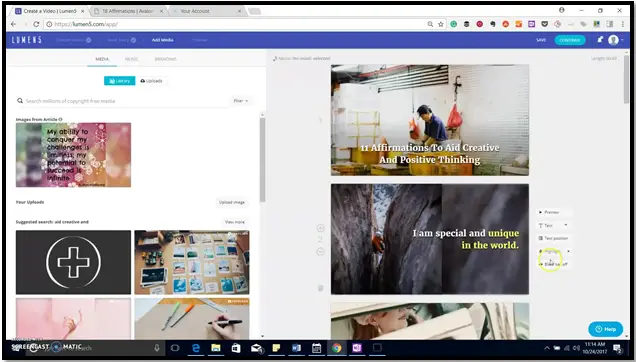The width and height of the screenshot is (636, 362).
Task: Click the Upload image button
Action: point(232,202)
